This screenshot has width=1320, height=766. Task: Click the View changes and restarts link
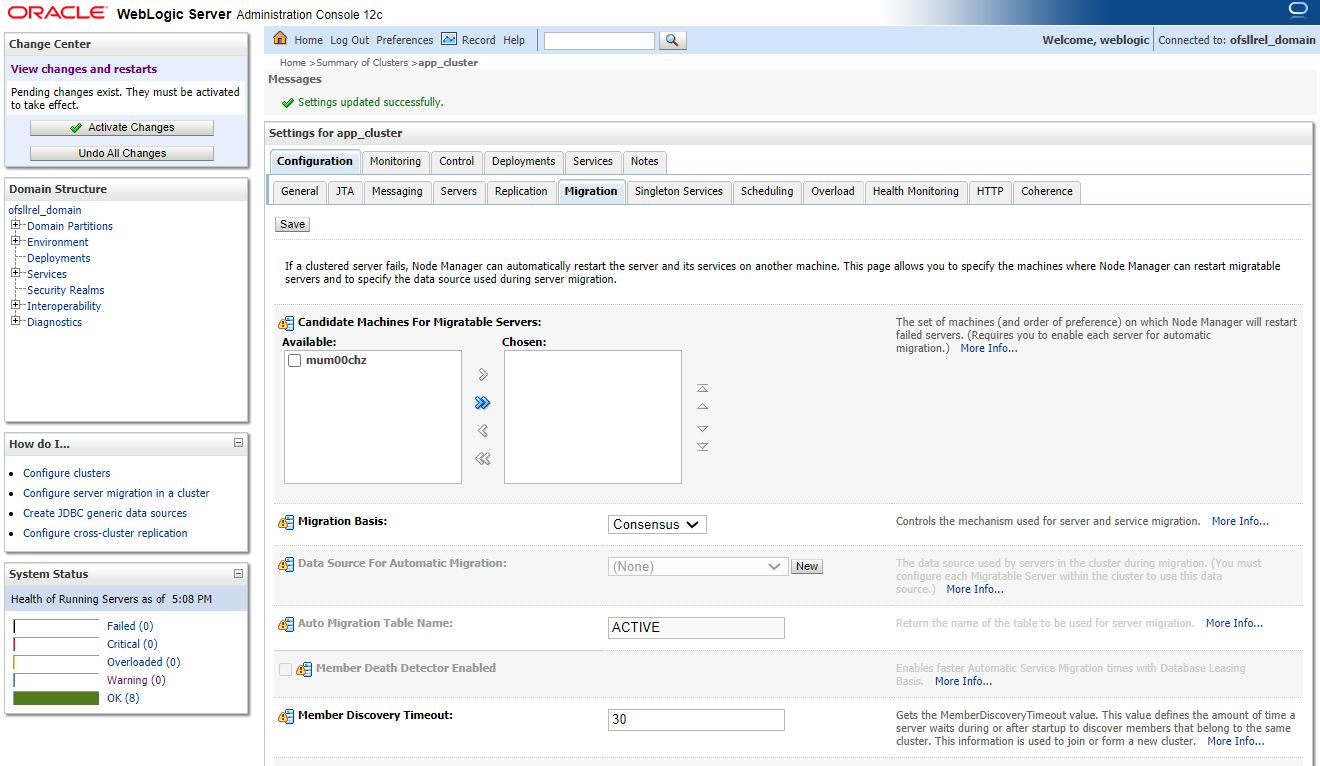coord(84,69)
